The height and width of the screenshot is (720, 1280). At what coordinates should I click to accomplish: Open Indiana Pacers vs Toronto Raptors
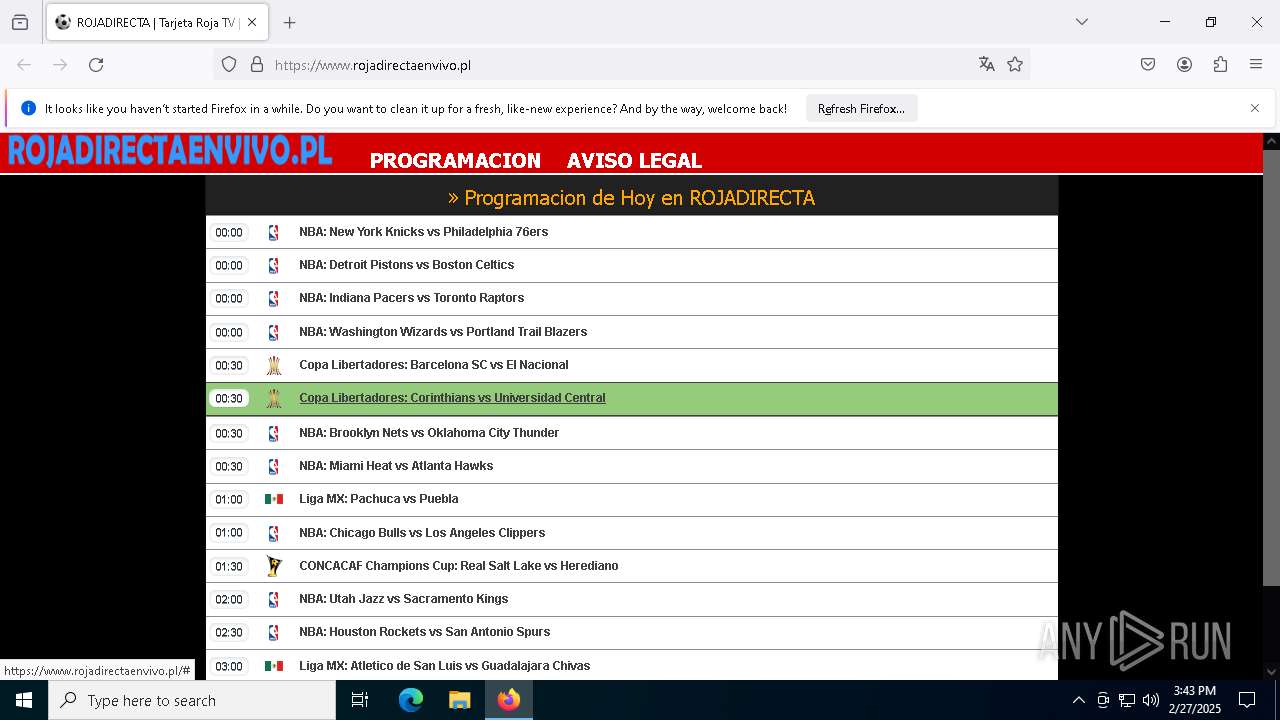(x=411, y=298)
